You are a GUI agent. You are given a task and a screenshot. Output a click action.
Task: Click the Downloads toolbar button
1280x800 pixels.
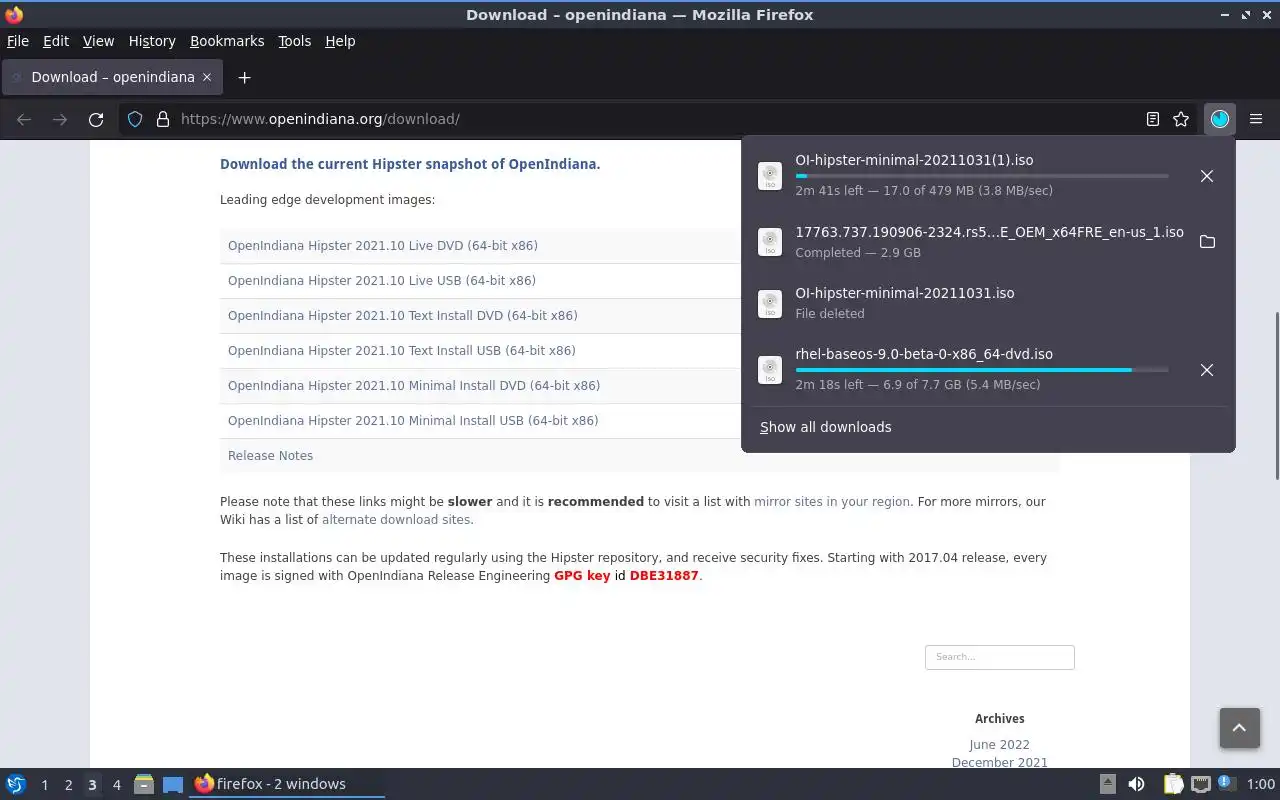coord(1219,119)
